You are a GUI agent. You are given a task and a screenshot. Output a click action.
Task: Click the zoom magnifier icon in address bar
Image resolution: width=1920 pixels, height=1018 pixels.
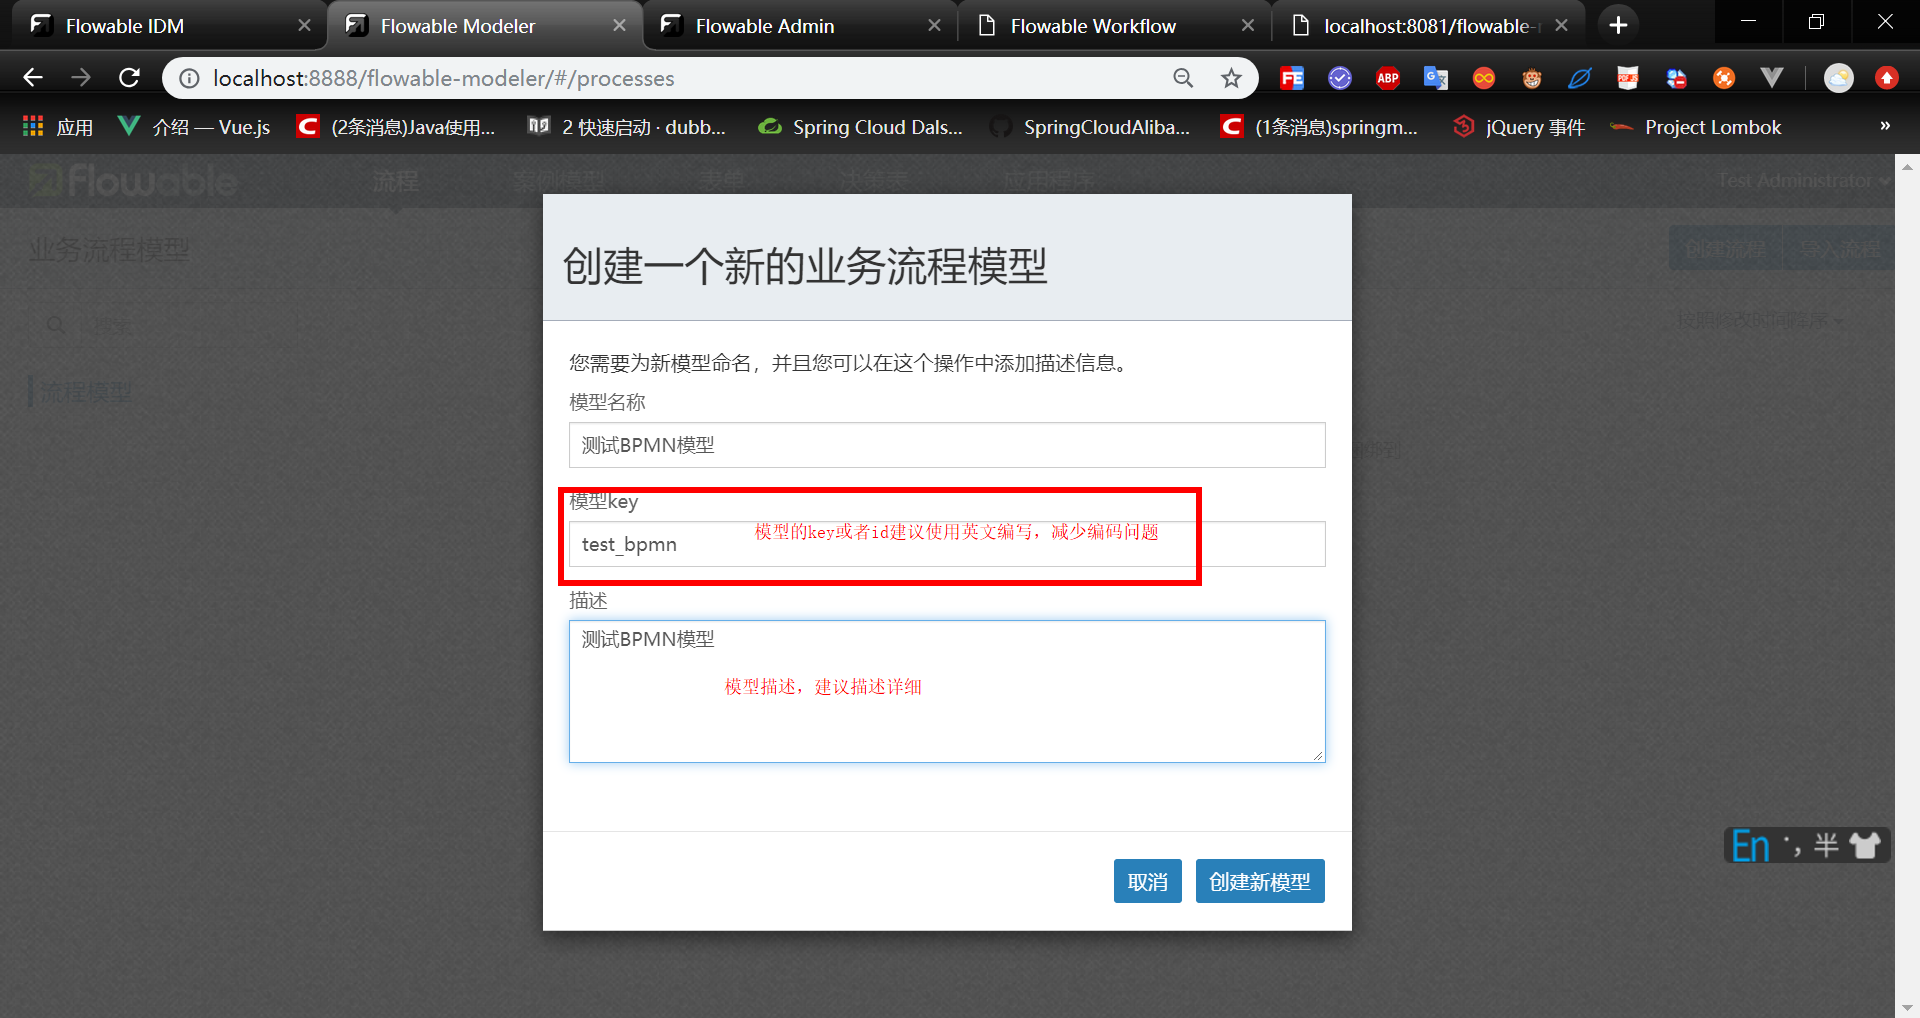pos(1183,78)
